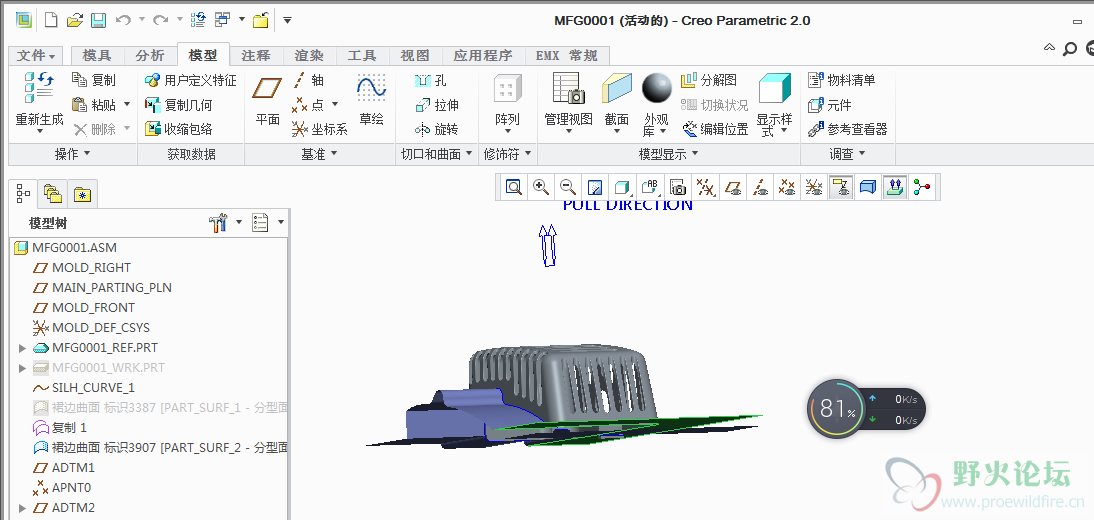1094x520 pixels.
Task: Toggle coordinate system display eye icon
Action: point(814,187)
